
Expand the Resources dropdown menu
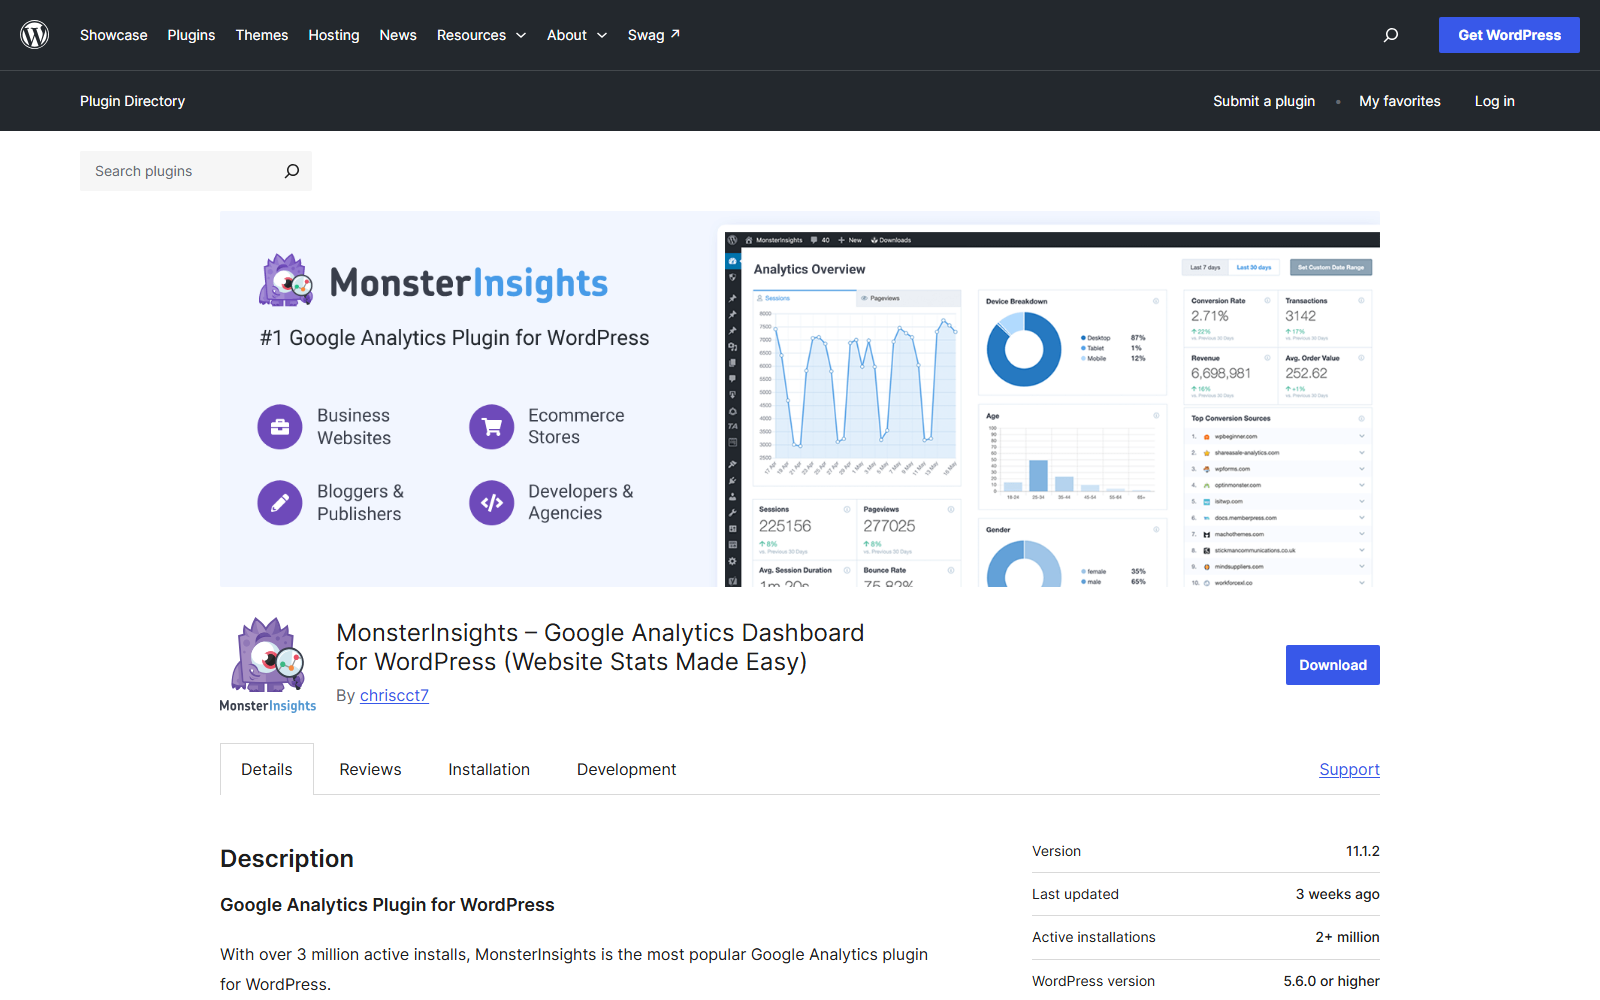click(481, 35)
